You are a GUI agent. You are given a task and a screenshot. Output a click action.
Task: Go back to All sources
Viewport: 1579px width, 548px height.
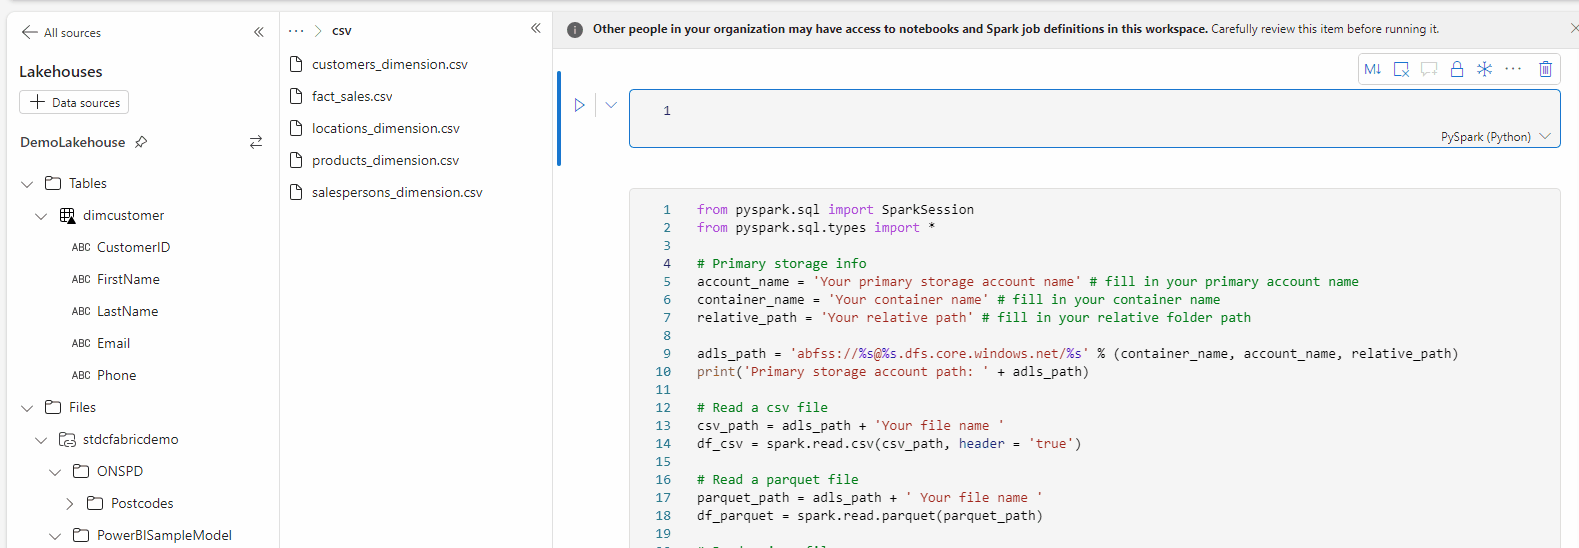tap(61, 32)
